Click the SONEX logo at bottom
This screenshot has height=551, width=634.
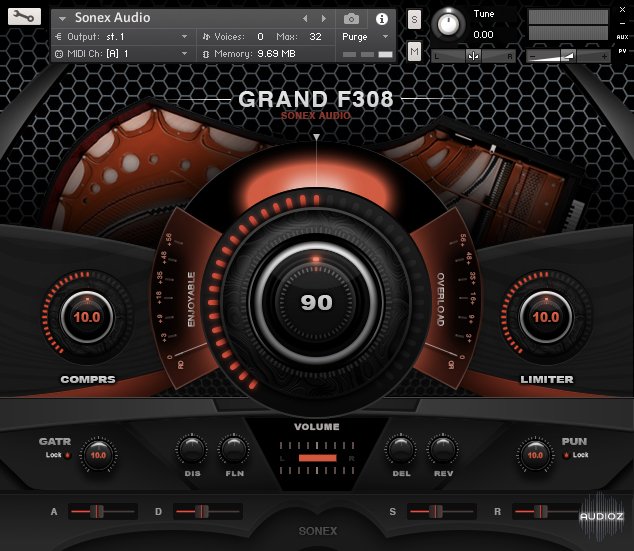(x=318, y=531)
